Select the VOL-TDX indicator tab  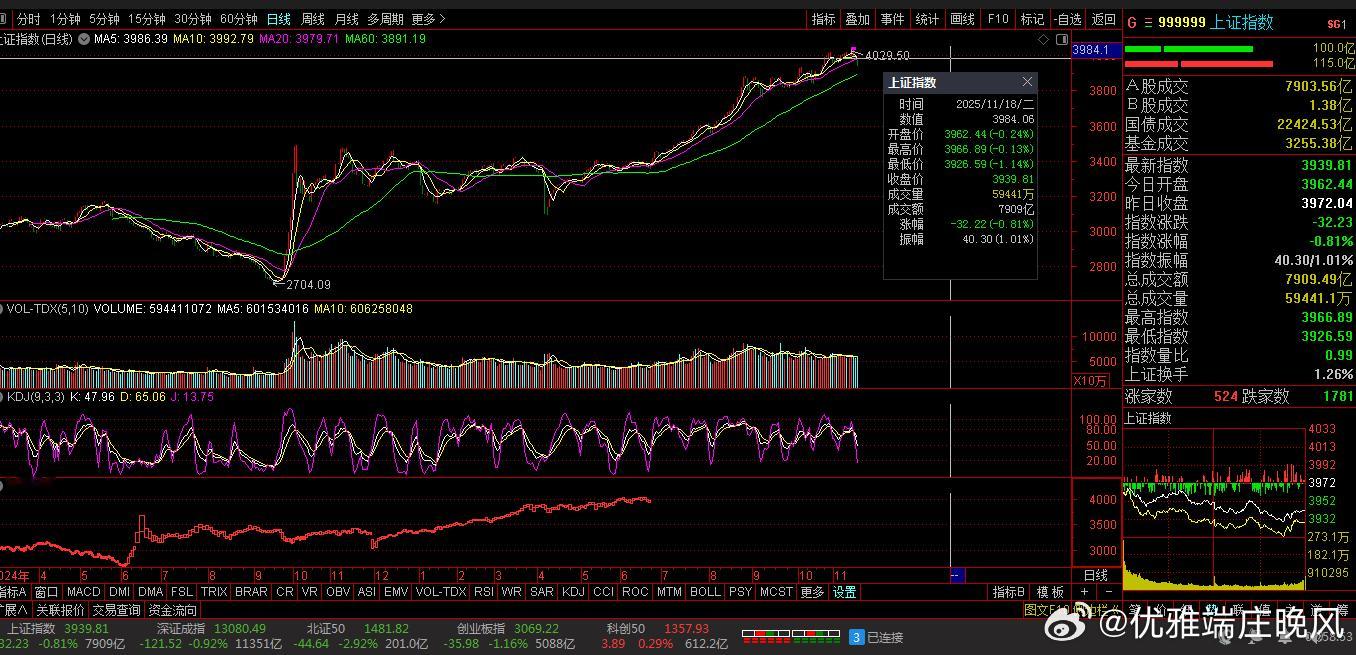click(441, 592)
